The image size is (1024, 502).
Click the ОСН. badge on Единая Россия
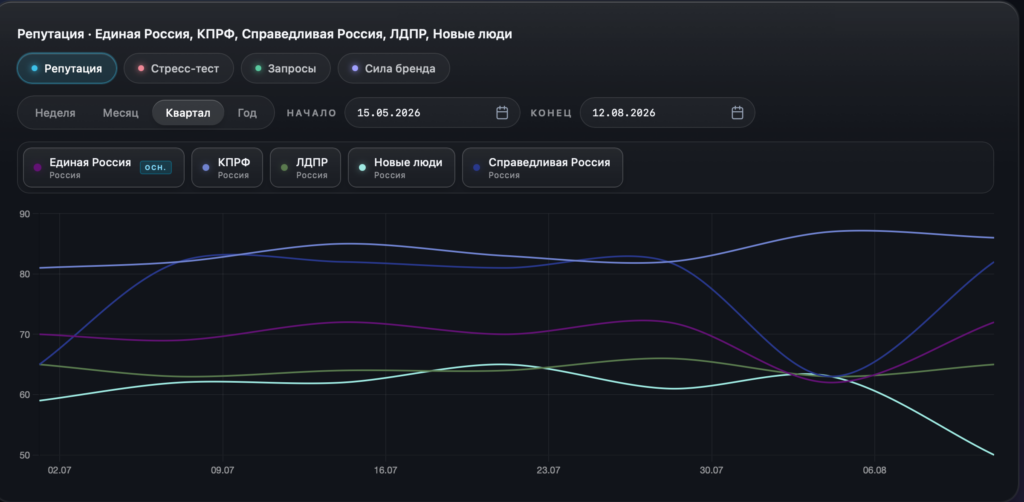point(155,168)
